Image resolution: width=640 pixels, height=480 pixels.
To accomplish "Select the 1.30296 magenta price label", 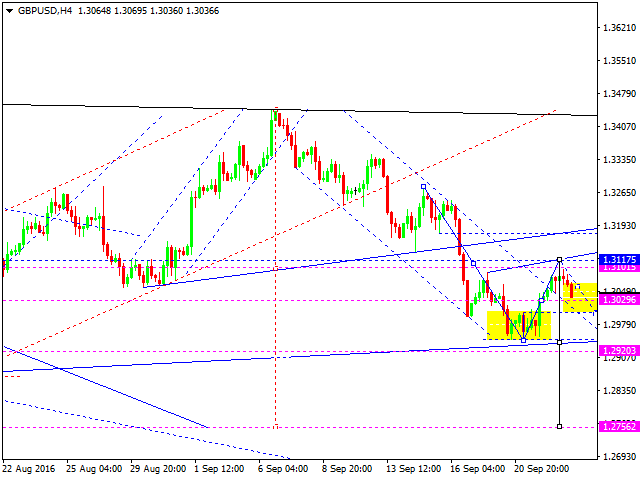I will click(x=620, y=300).
